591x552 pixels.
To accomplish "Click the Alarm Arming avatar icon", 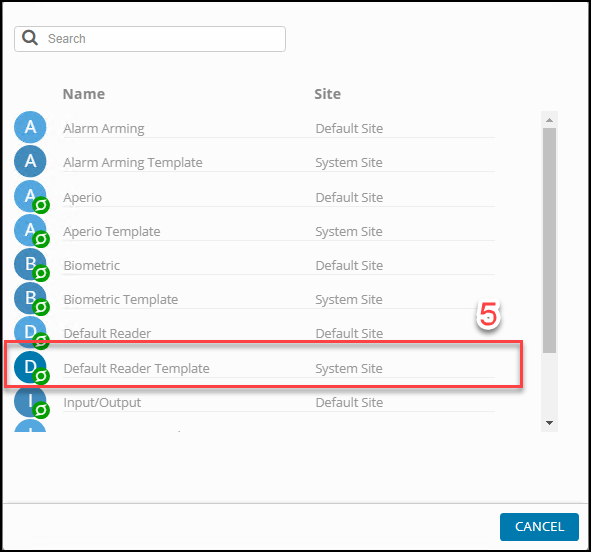I will tap(30, 127).
